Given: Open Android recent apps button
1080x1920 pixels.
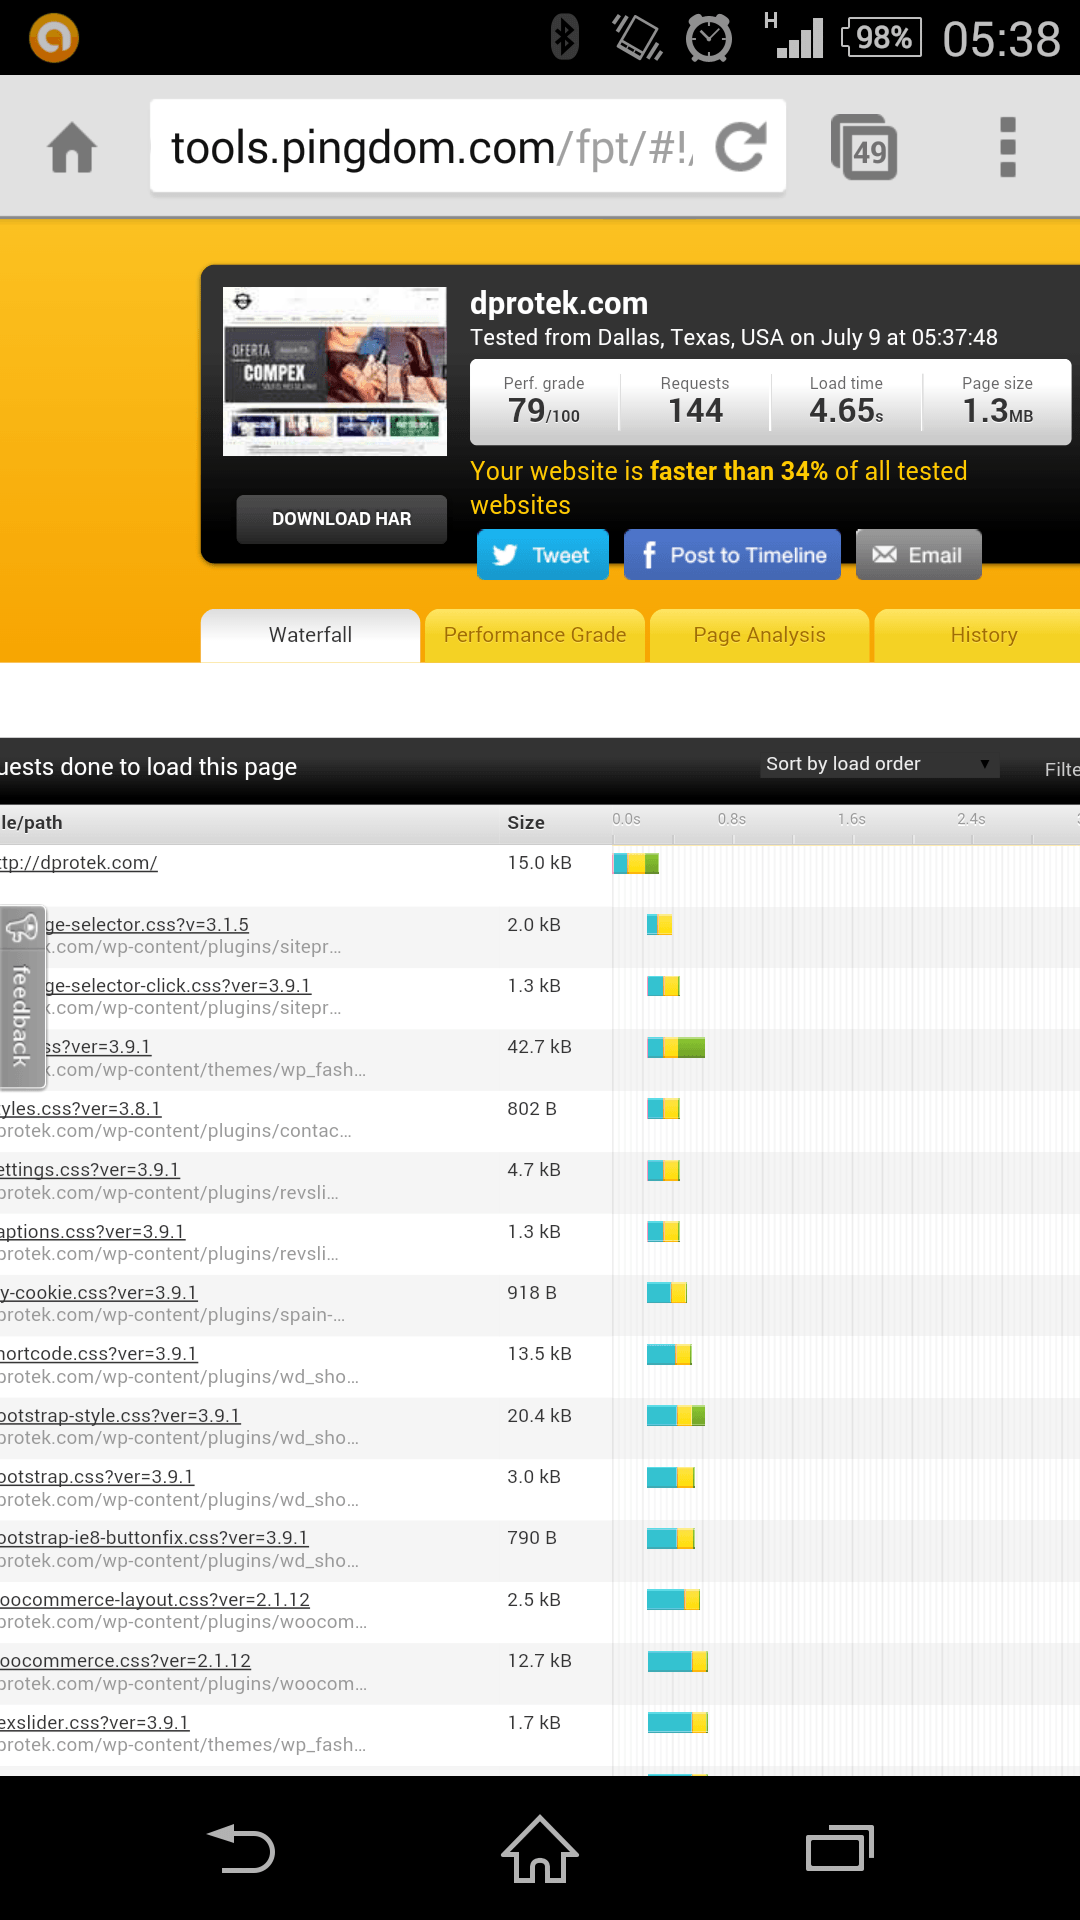Looking at the screenshot, I should 840,1848.
